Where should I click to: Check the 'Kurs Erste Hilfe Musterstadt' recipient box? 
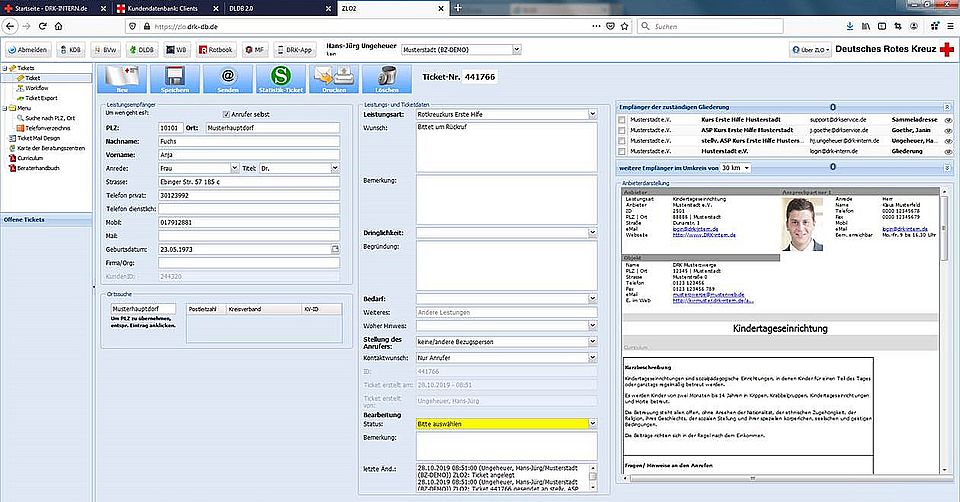(622, 120)
